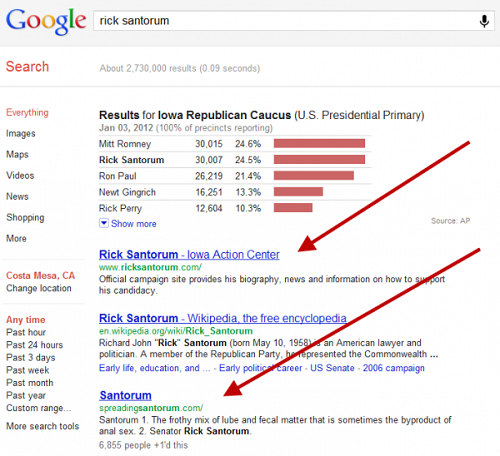This screenshot has width=500, height=456.
Task: Filter results to Past 3 days
Action: coord(31,358)
